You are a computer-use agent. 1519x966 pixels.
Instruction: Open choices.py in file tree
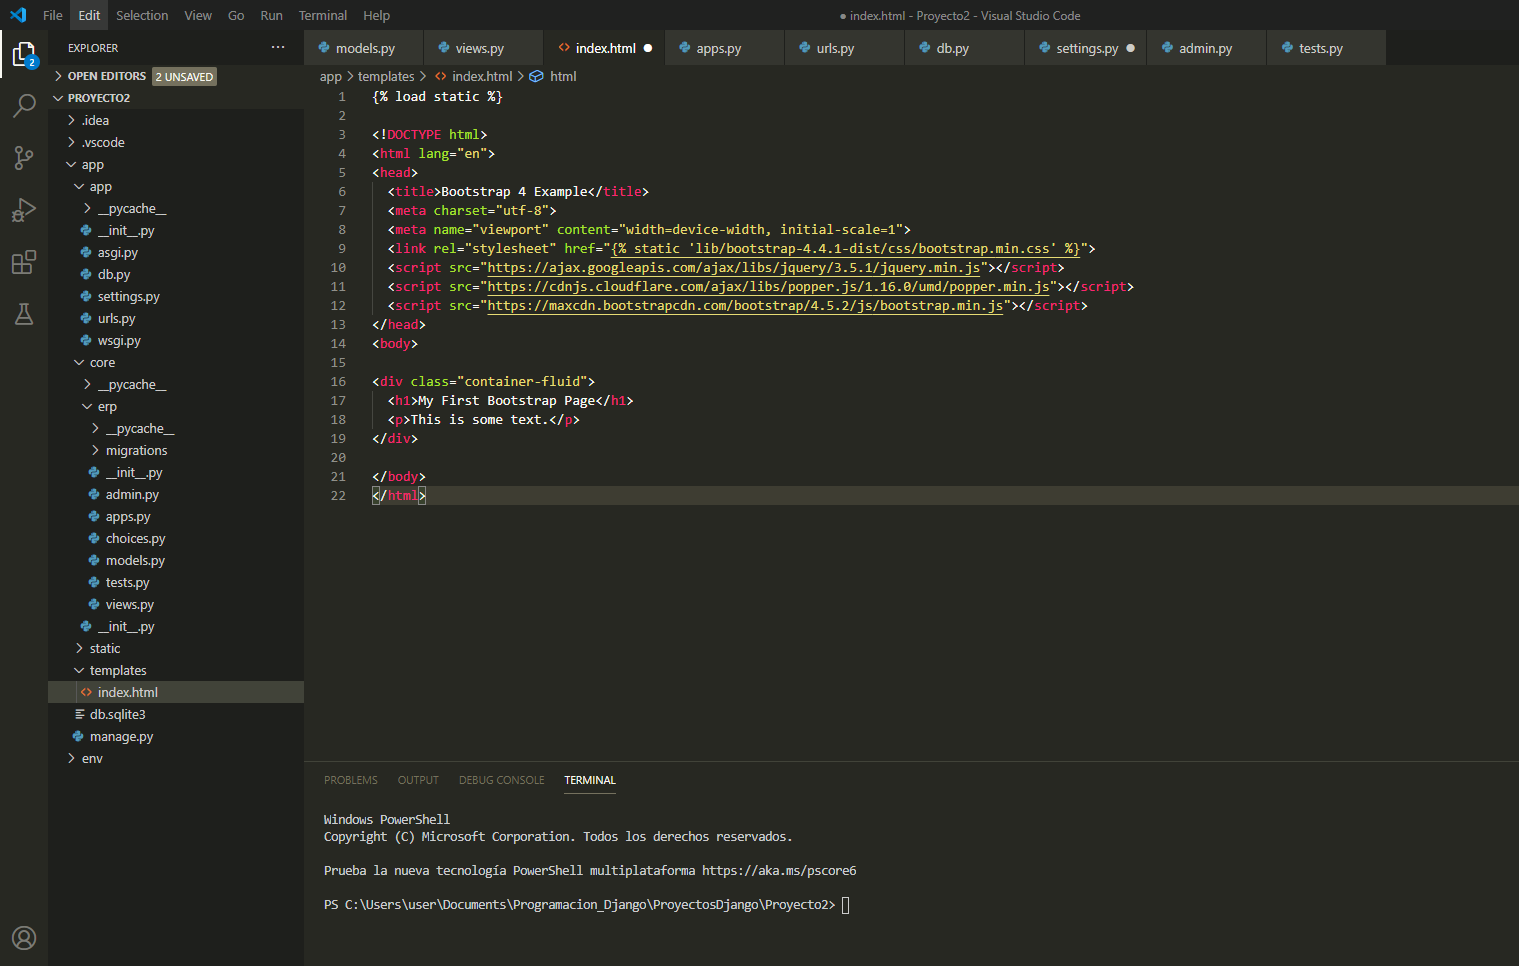click(x=176, y=538)
